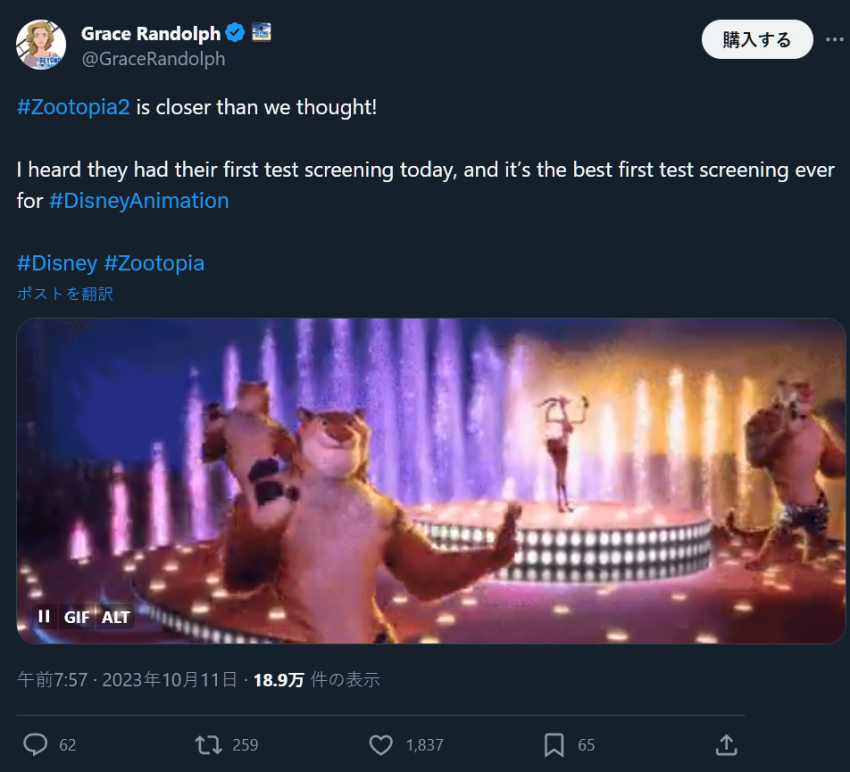Image resolution: width=850 pixels, height=772 pixels.
Task: Click the 購入する subscribe button
Action: (756, 40)
